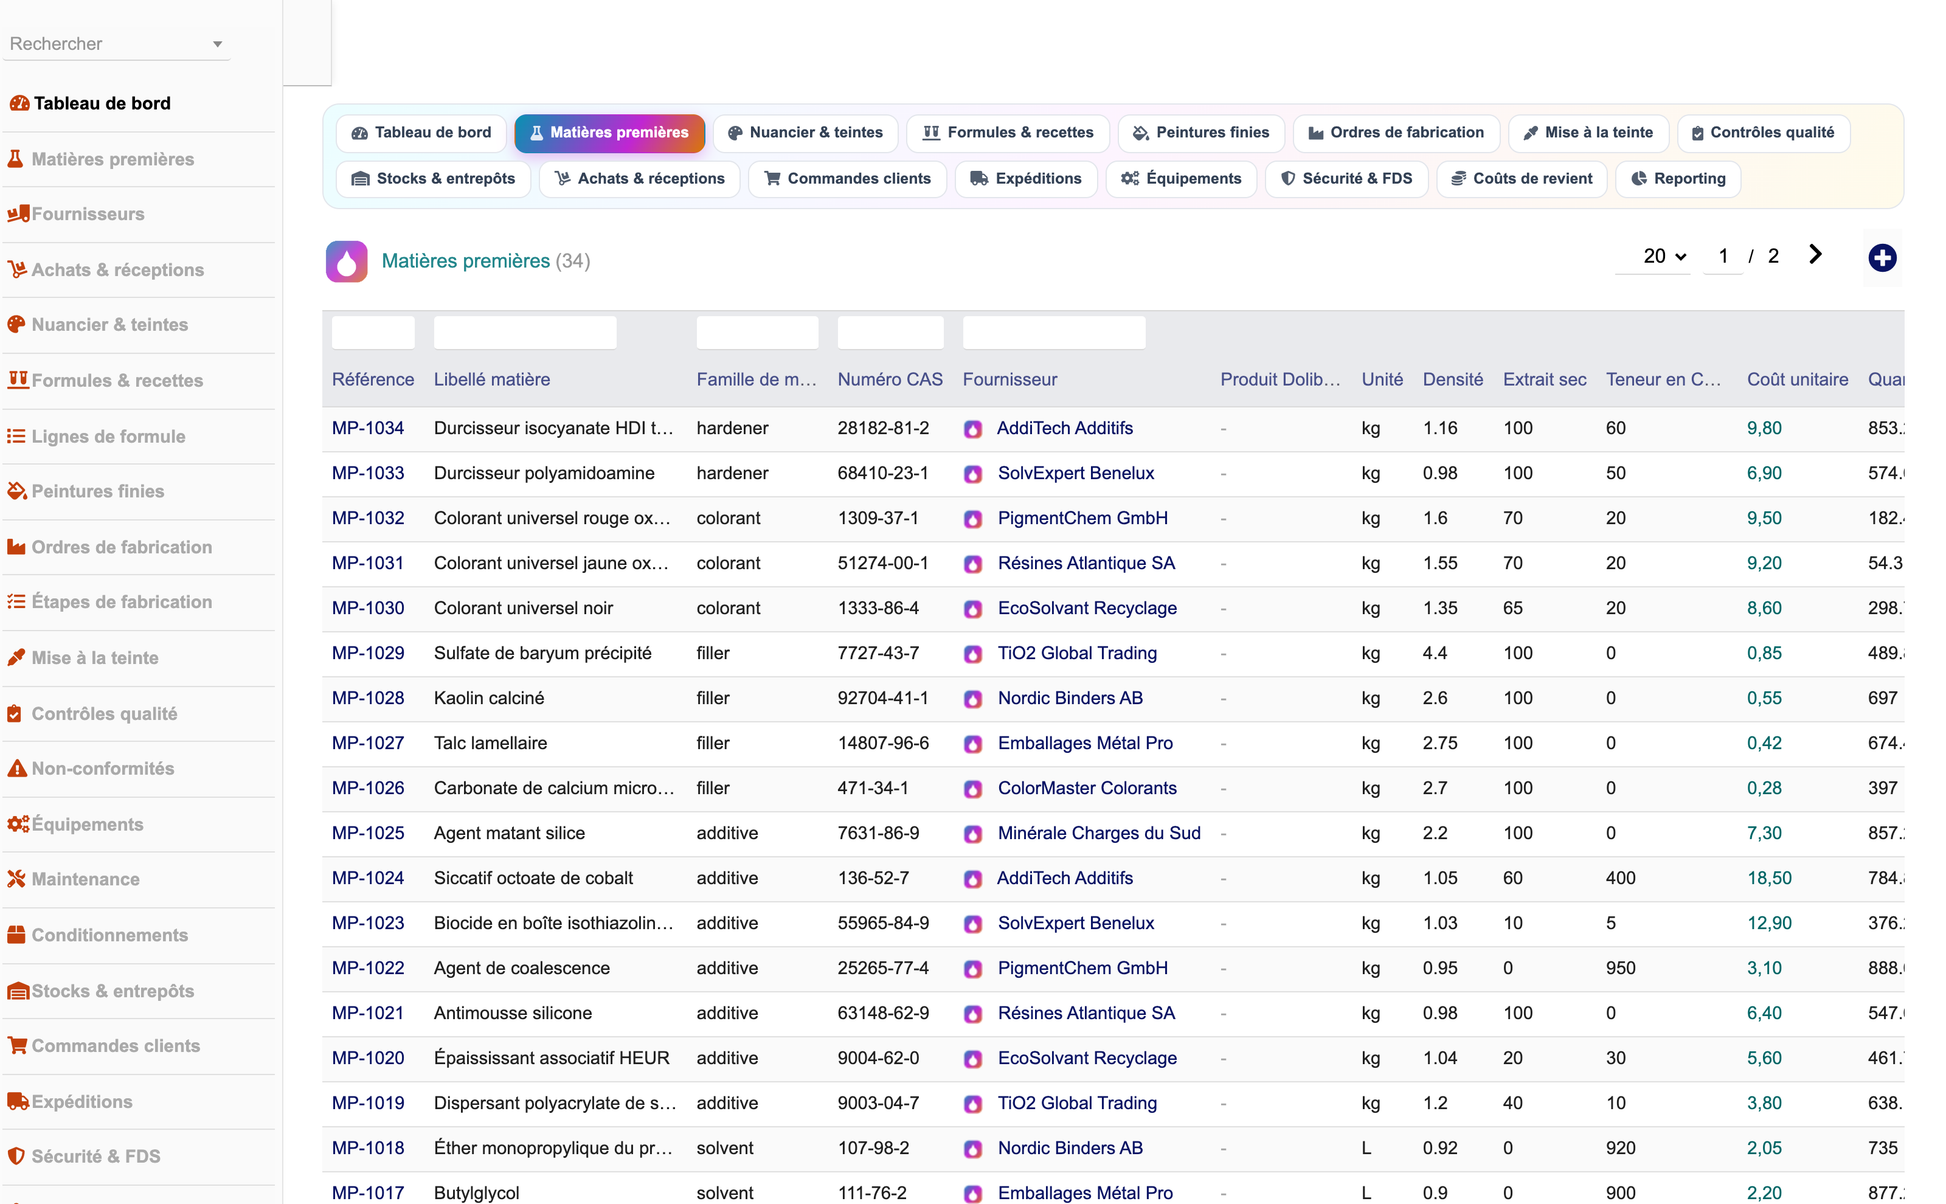
Task: Open the MP-1034 reference link
Action: click(x=368, y=428)
